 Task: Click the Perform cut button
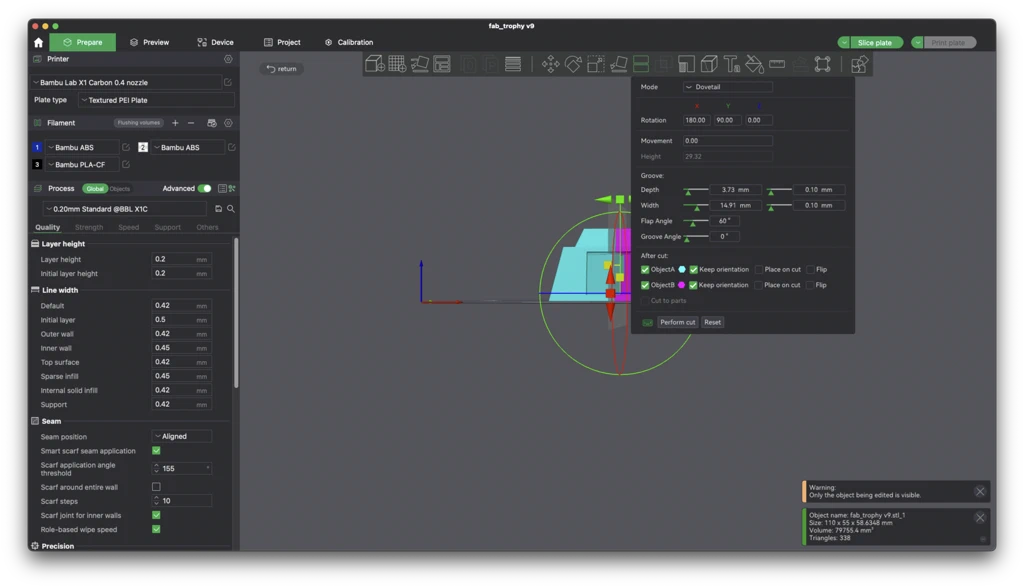click(677, 322)
